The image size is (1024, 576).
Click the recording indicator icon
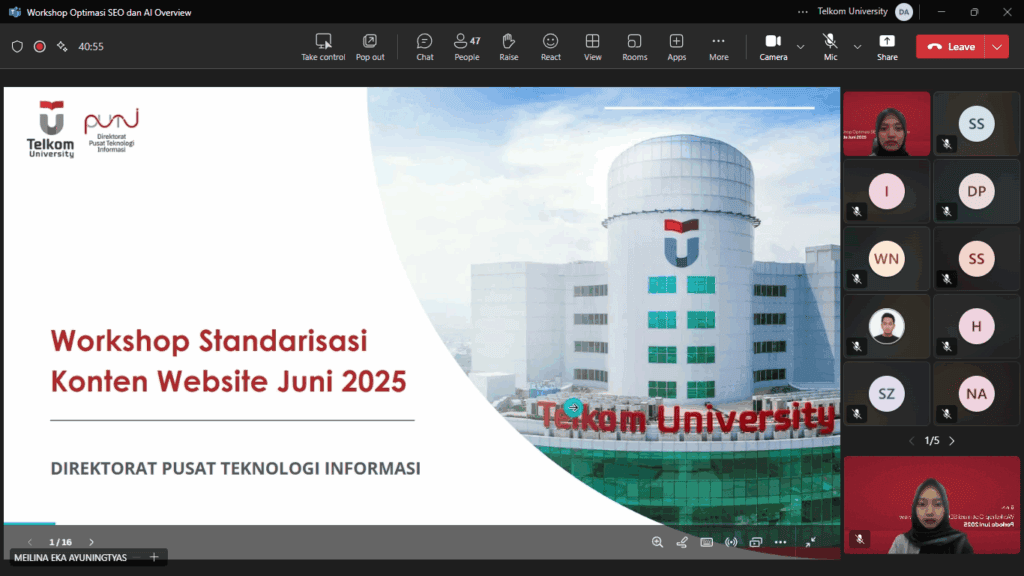(x=40, y=46)
